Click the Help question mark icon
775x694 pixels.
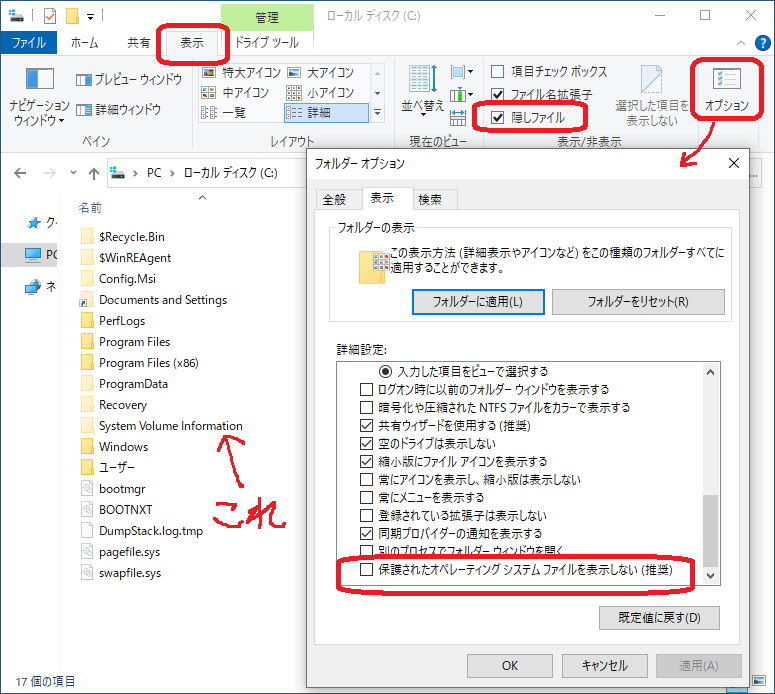763,43
